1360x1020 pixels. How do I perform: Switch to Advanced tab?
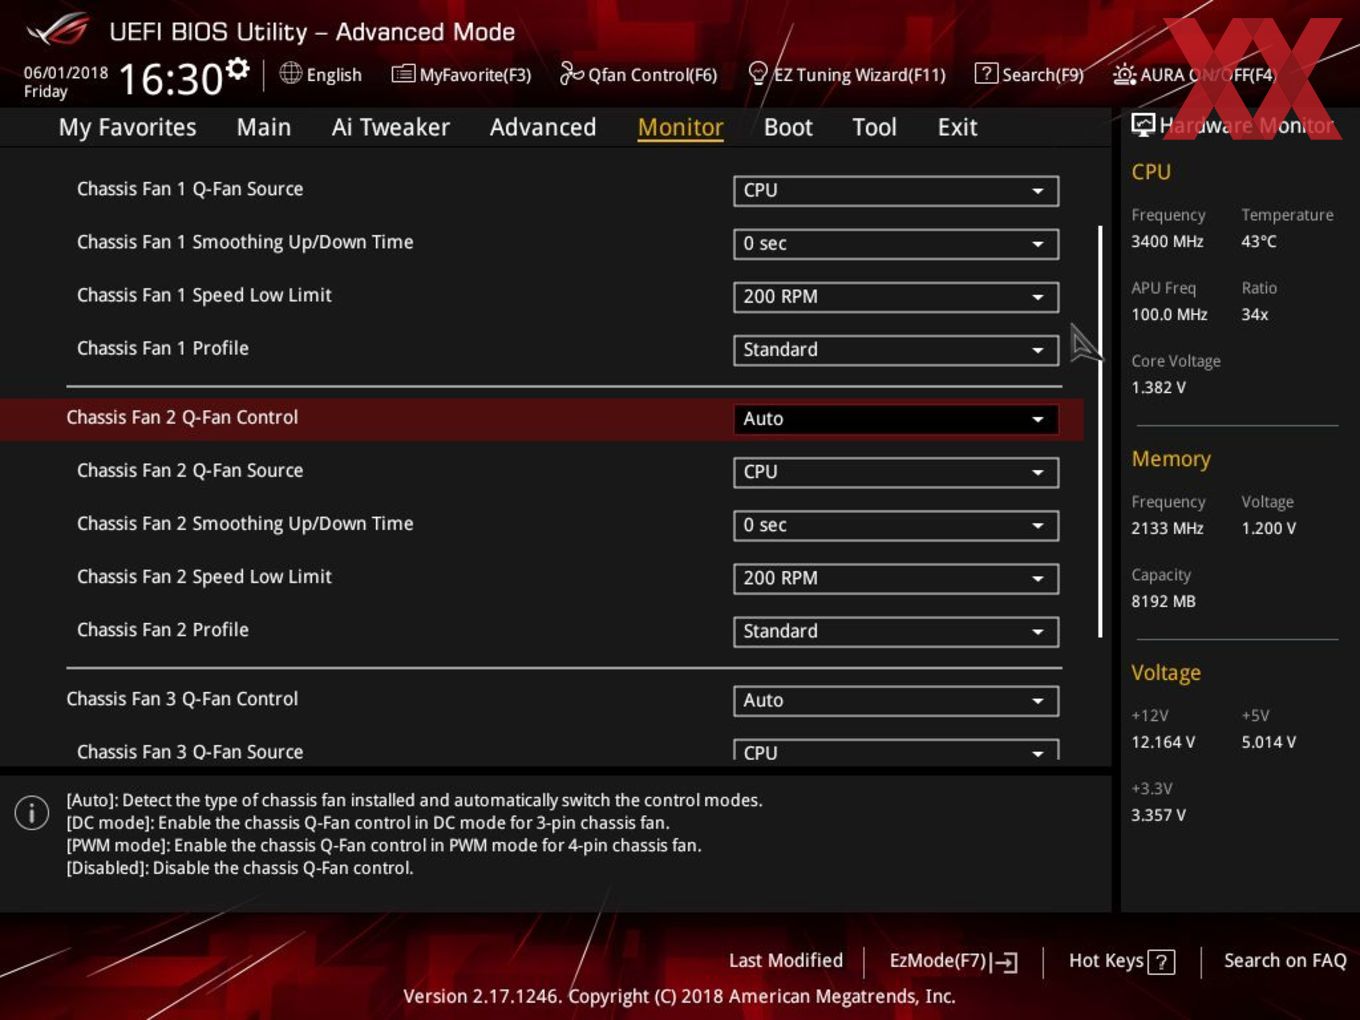tap(543, 127)
